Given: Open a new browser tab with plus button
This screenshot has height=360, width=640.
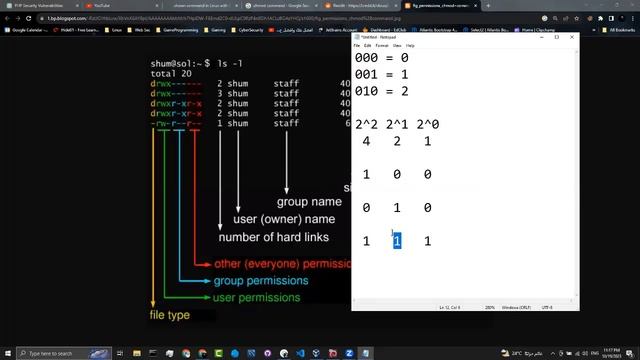Looking at the screenshot, I should tap(488, 6).
